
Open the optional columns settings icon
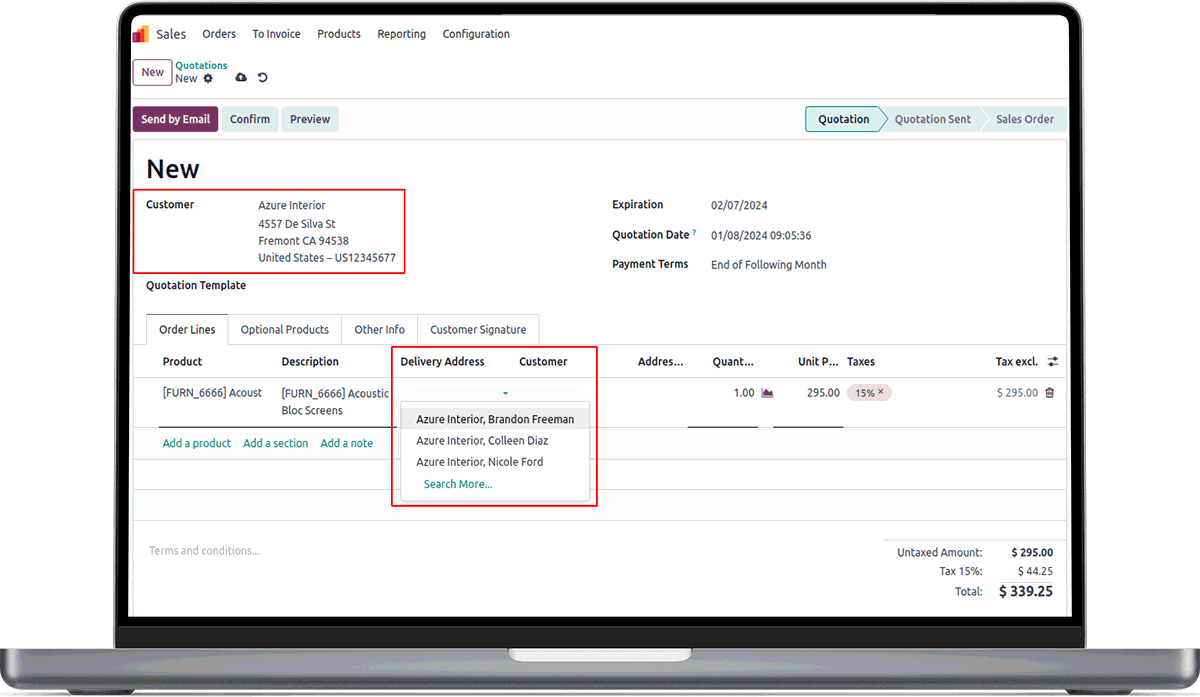click(x=1053, y=362)
